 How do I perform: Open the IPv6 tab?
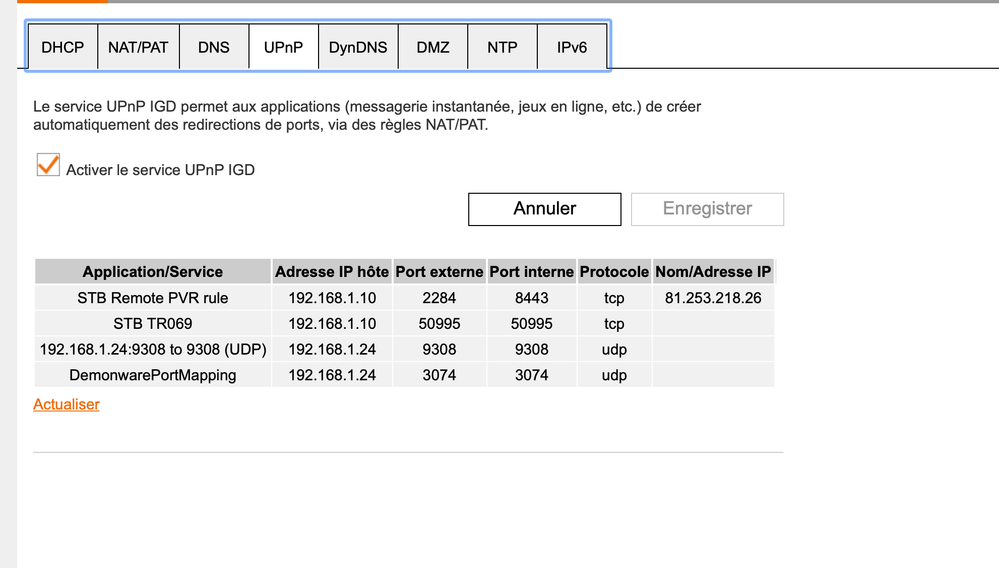[572, 47]
